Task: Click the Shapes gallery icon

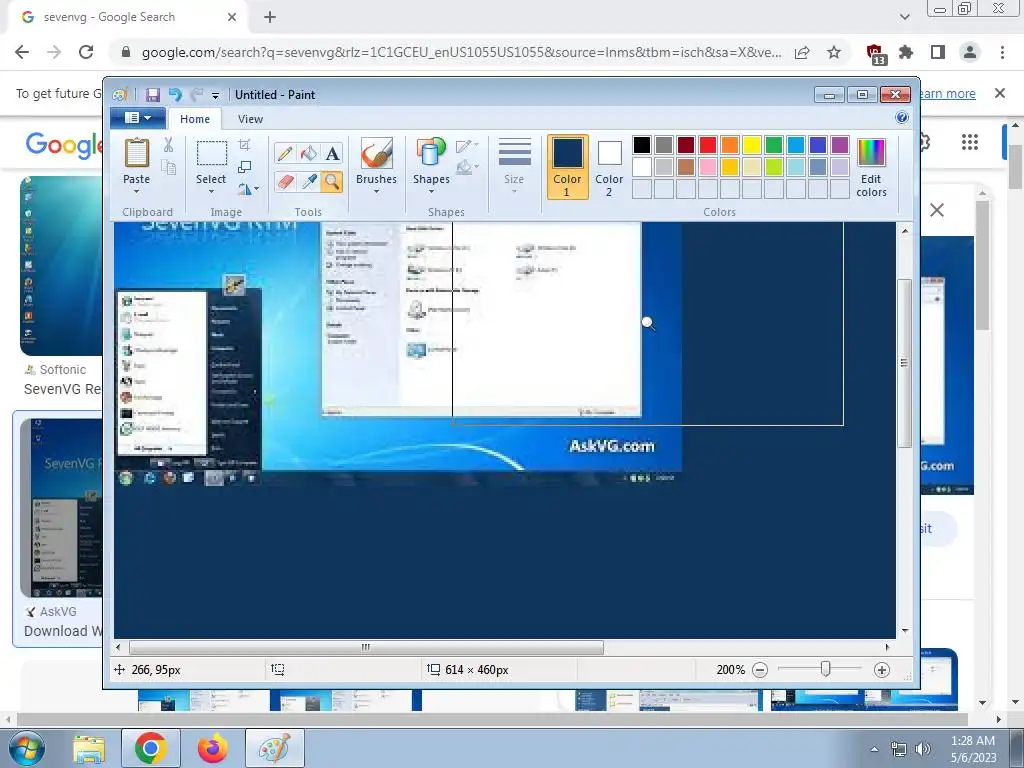Action: 431,154
